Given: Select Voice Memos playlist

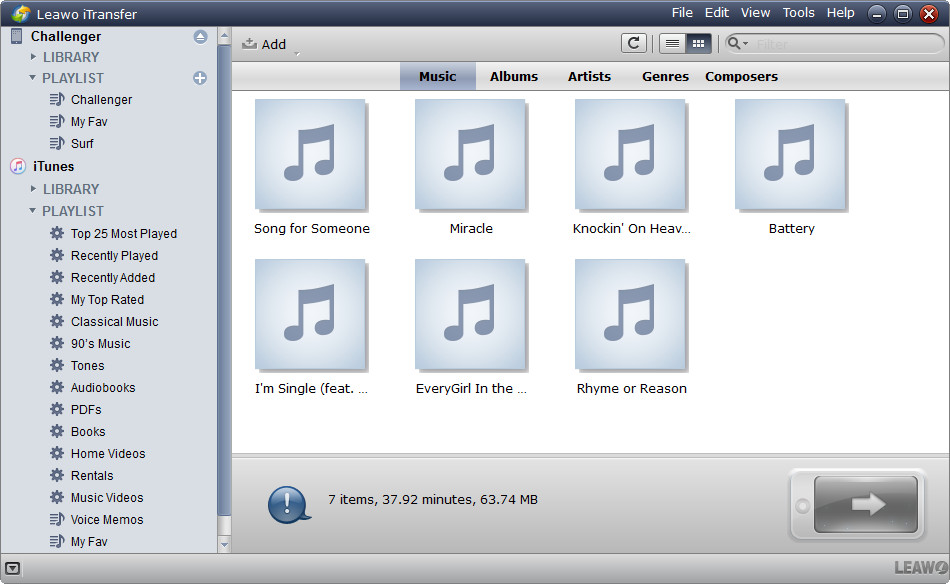Looking at the screenshot, I should (x=107, y=520).
